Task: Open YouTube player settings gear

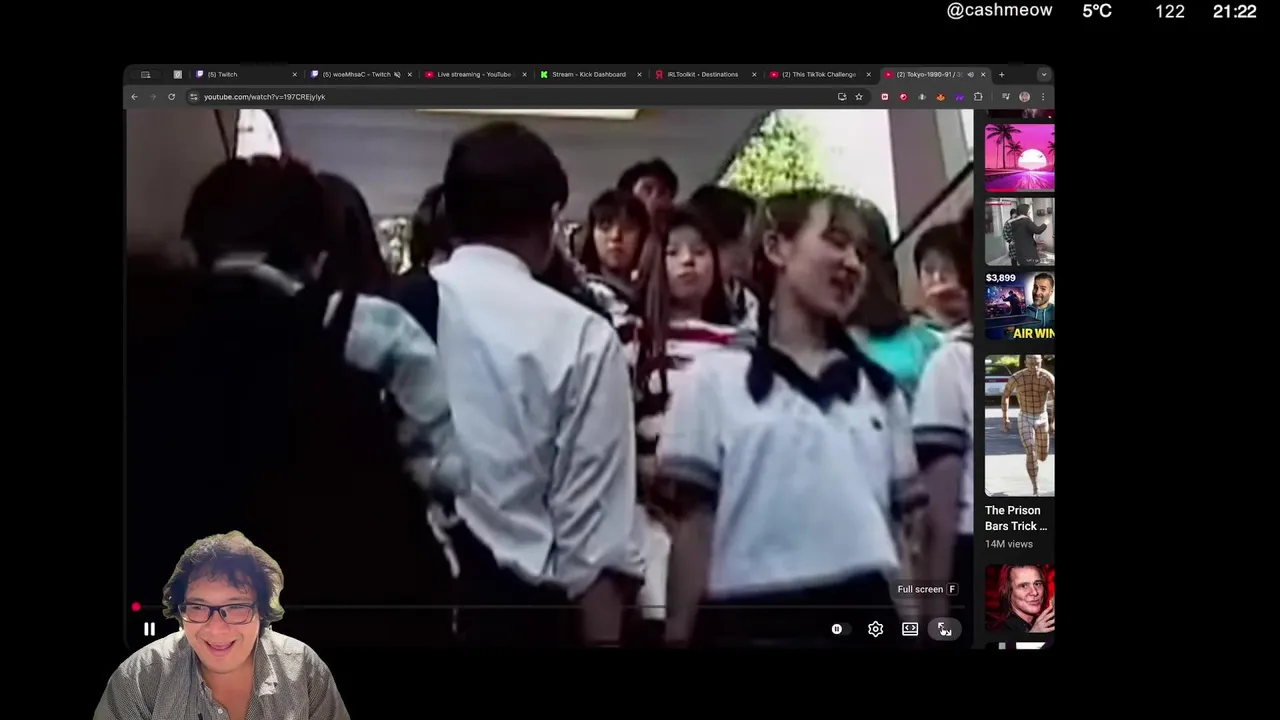Action: 875,629
